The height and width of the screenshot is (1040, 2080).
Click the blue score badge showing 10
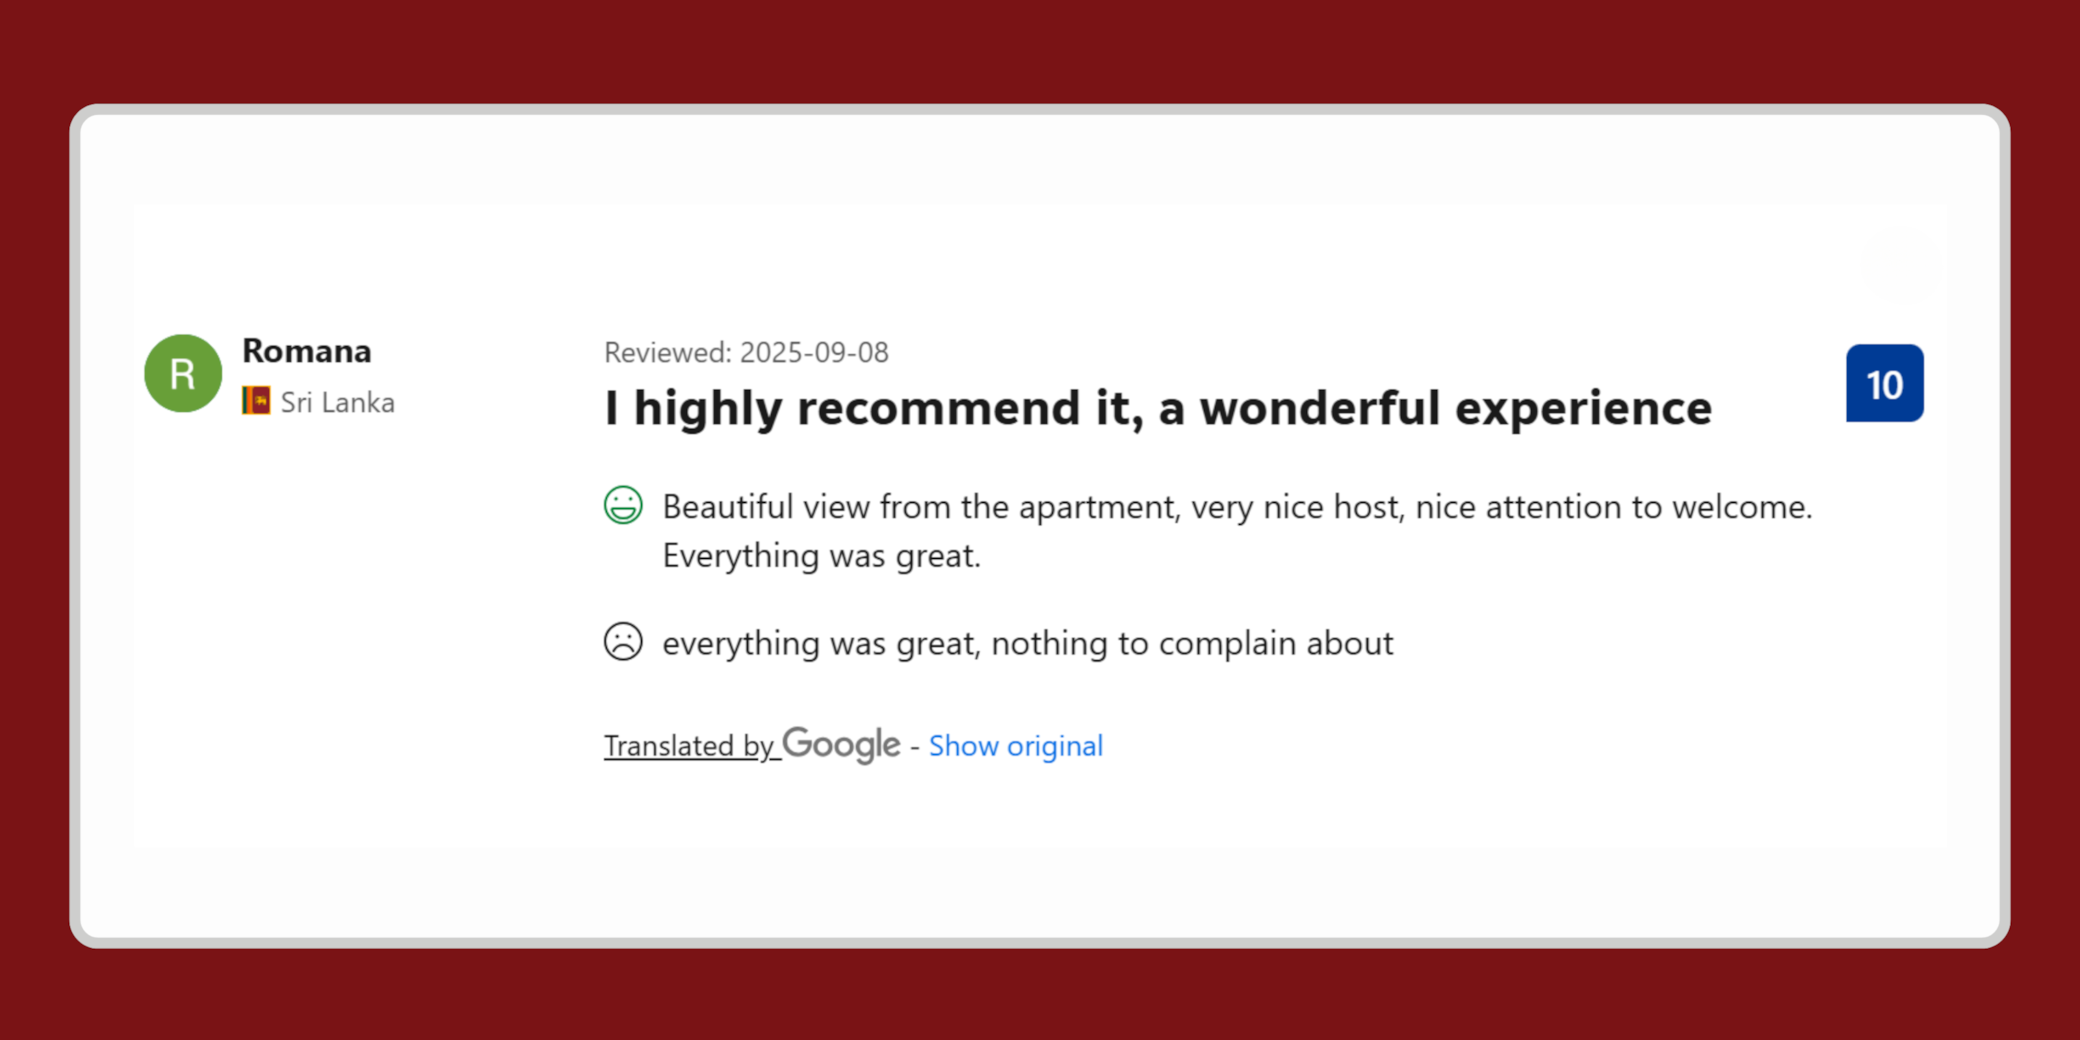coord(1884,383)
